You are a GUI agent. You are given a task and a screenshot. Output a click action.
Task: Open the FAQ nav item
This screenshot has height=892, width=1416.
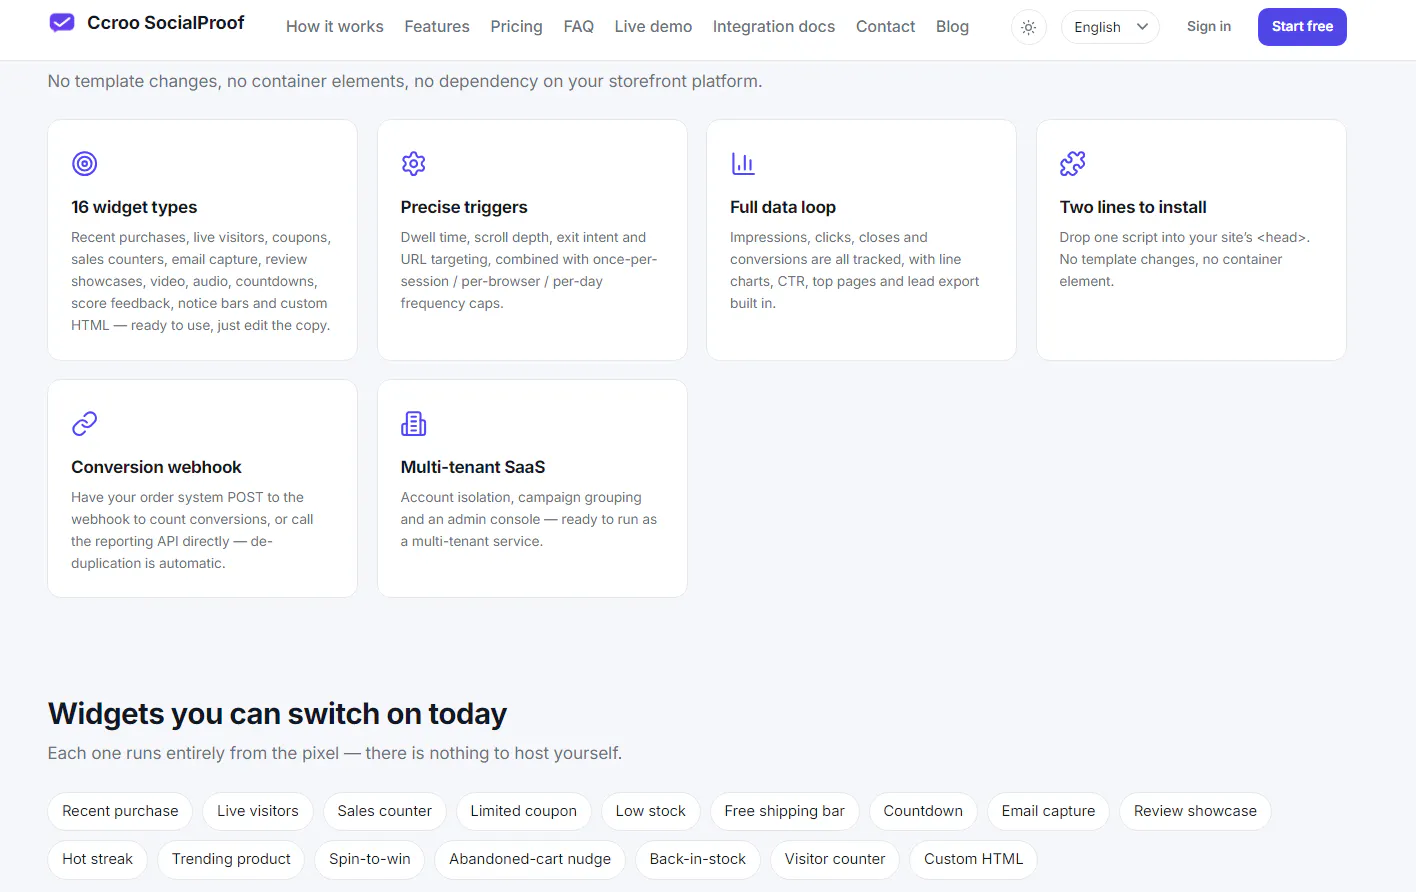[579, 27]
